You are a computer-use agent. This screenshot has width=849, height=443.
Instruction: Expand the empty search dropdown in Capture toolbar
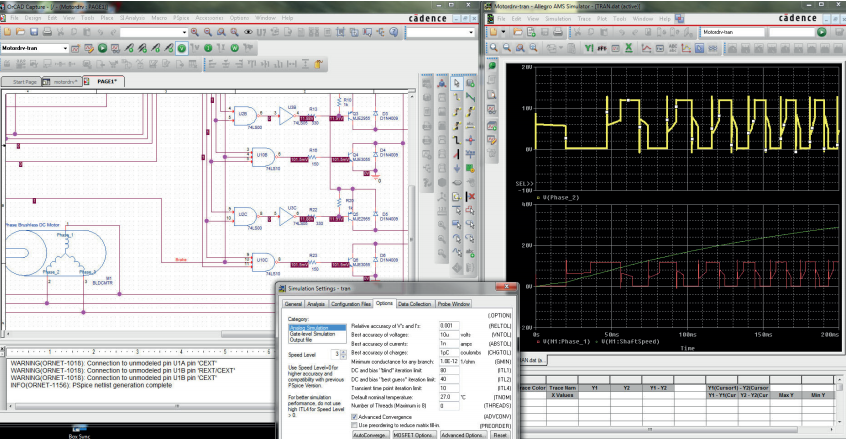pos(473,33)
